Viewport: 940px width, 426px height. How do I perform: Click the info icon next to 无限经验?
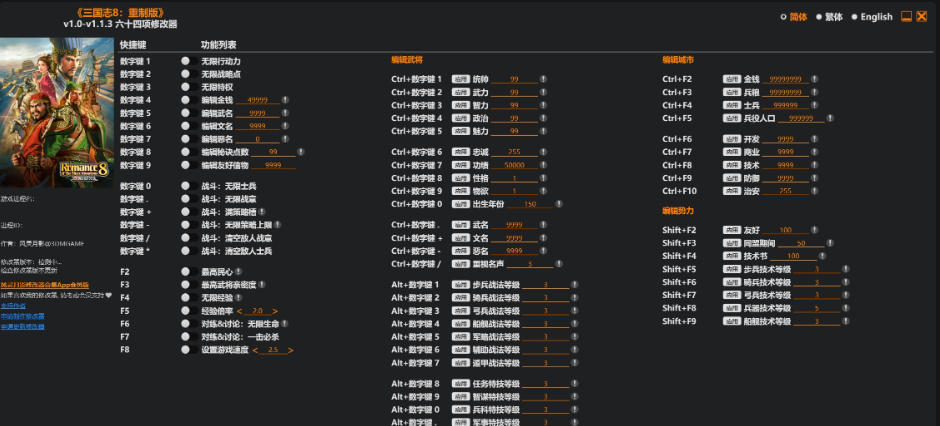coord(239,297)
